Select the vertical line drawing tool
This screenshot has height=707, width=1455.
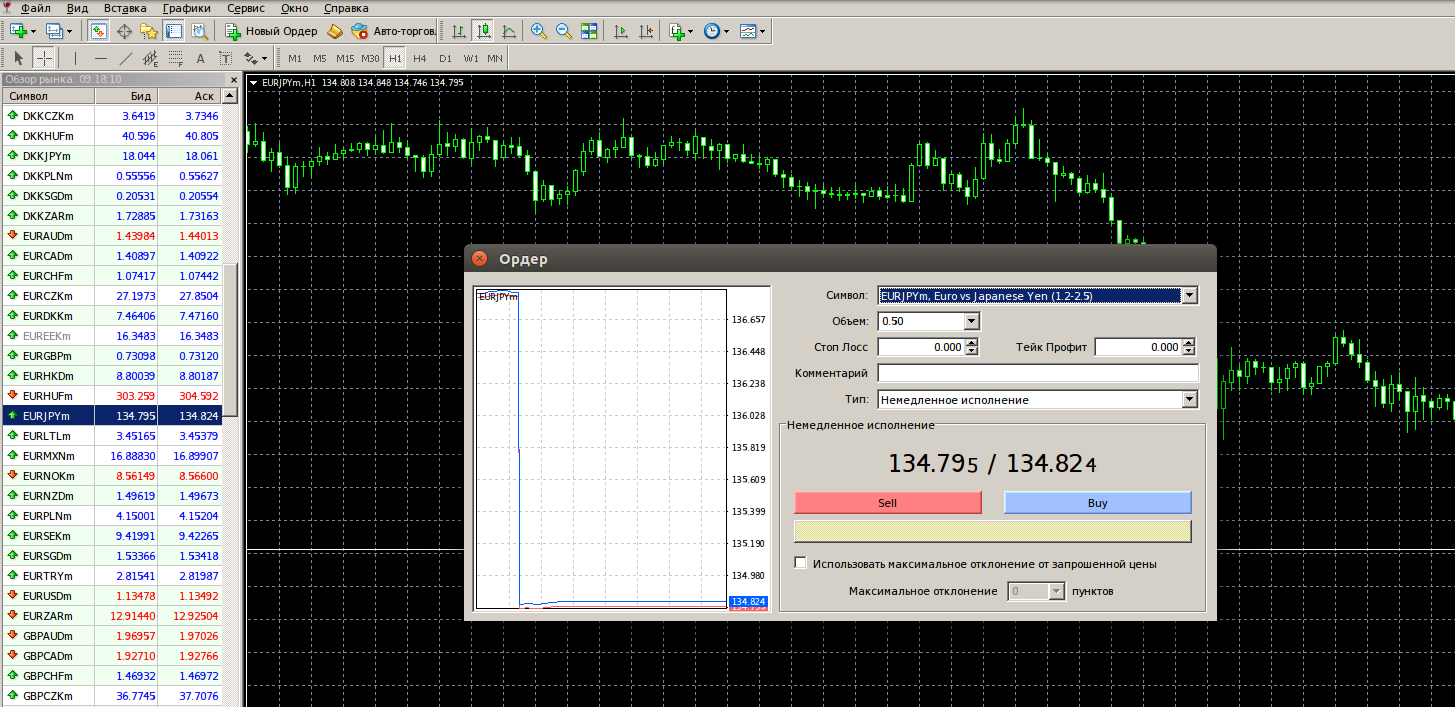click(x=75, y=58)
